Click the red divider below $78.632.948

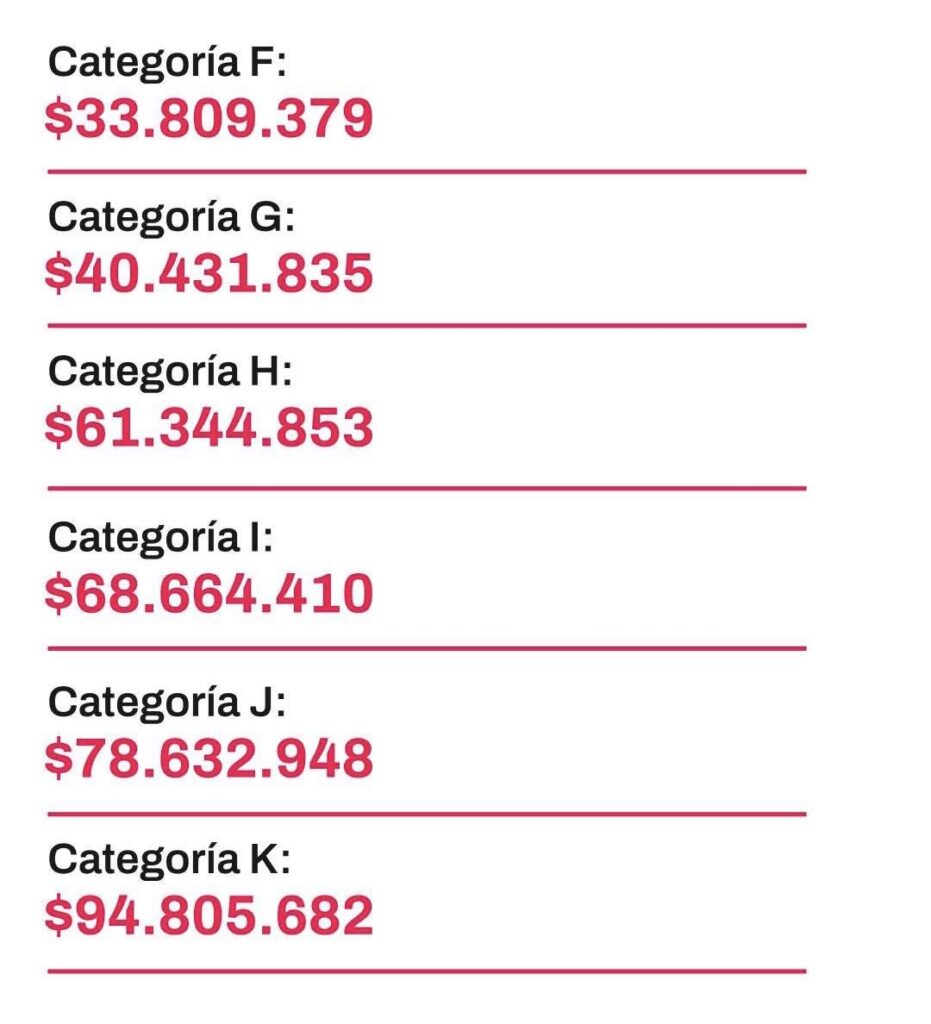coord(426,814)
